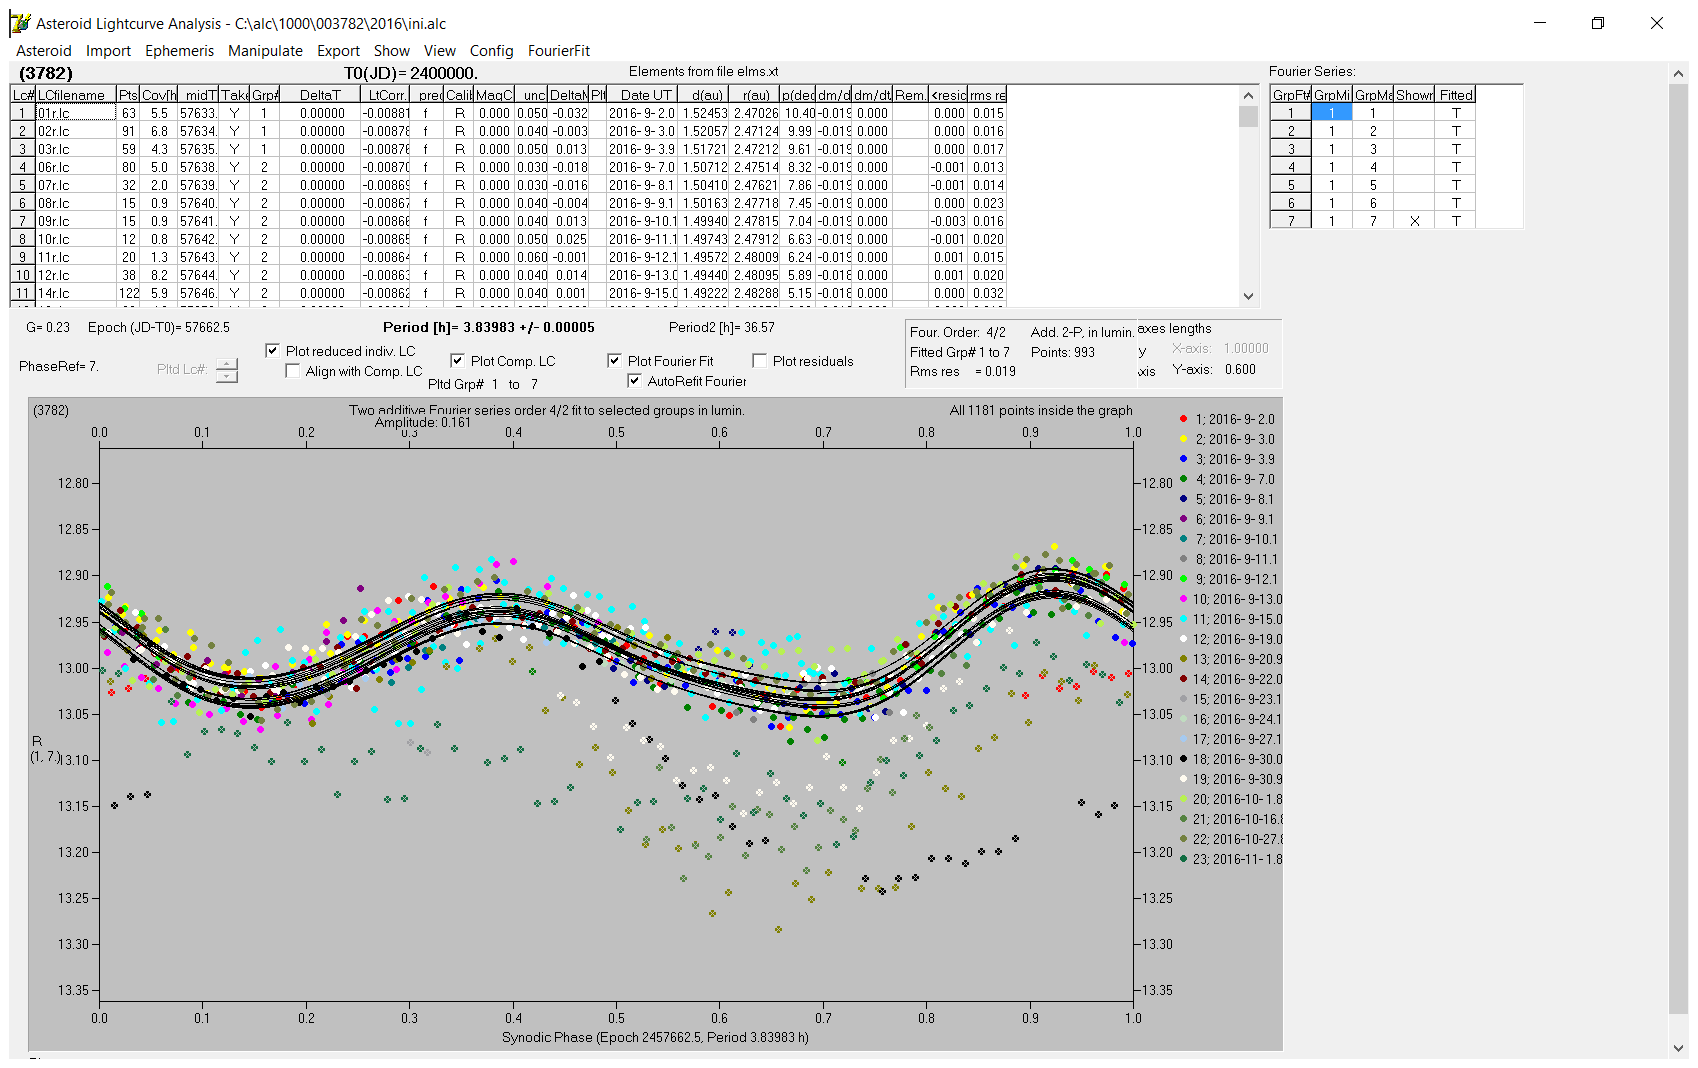Viewport: 1698px width, 1068px height.
Task: Toggle Plot Fourier Fit checkbox
Action: (614, 361)
